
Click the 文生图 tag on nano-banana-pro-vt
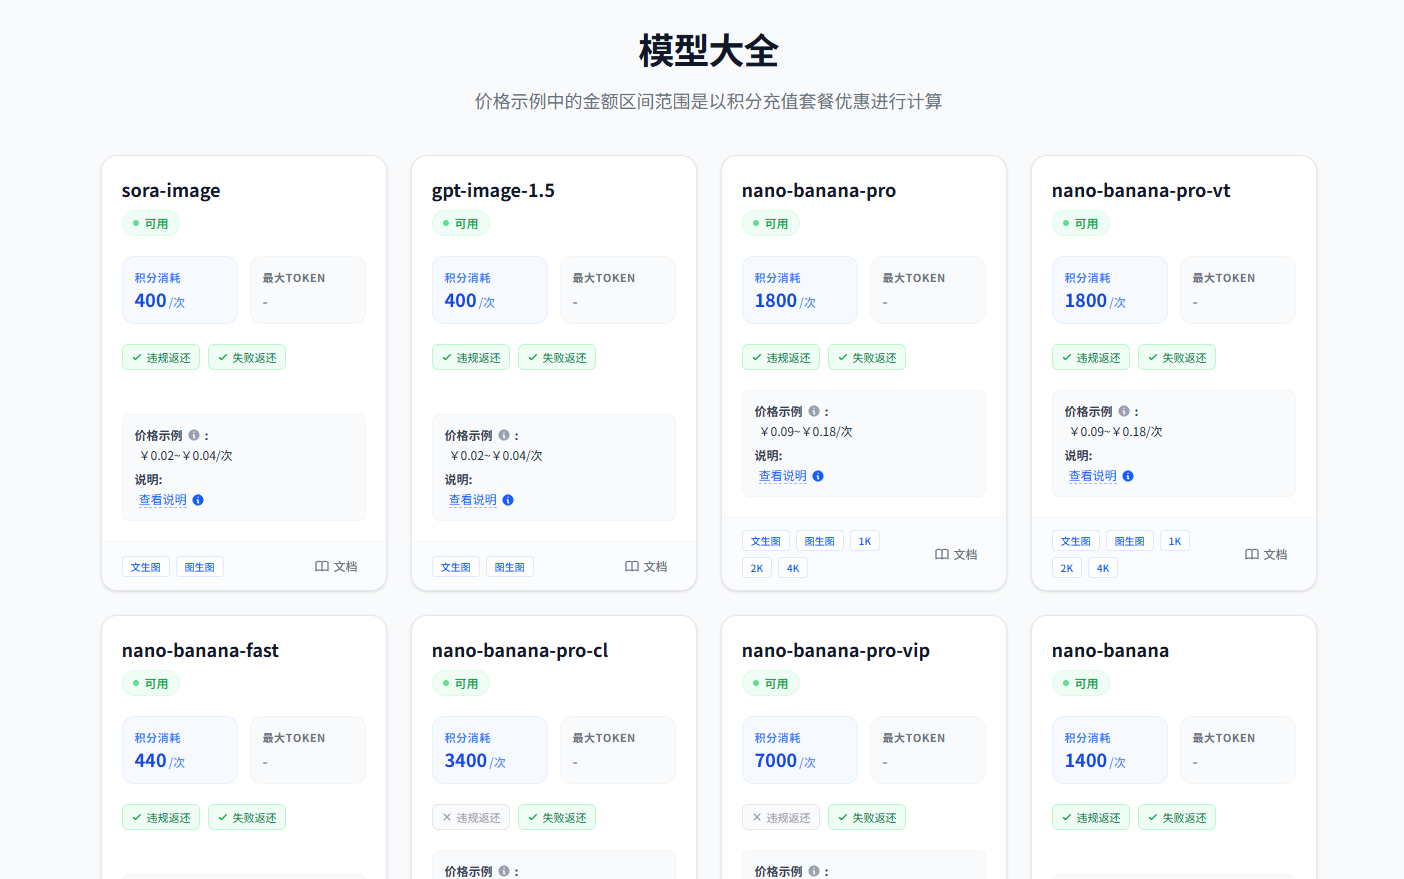click(x=1076, y=541)
